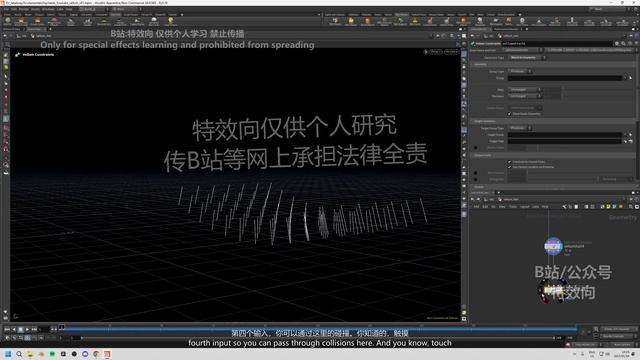
Task: Go back in parameter pane path
Action: [473, 36]
